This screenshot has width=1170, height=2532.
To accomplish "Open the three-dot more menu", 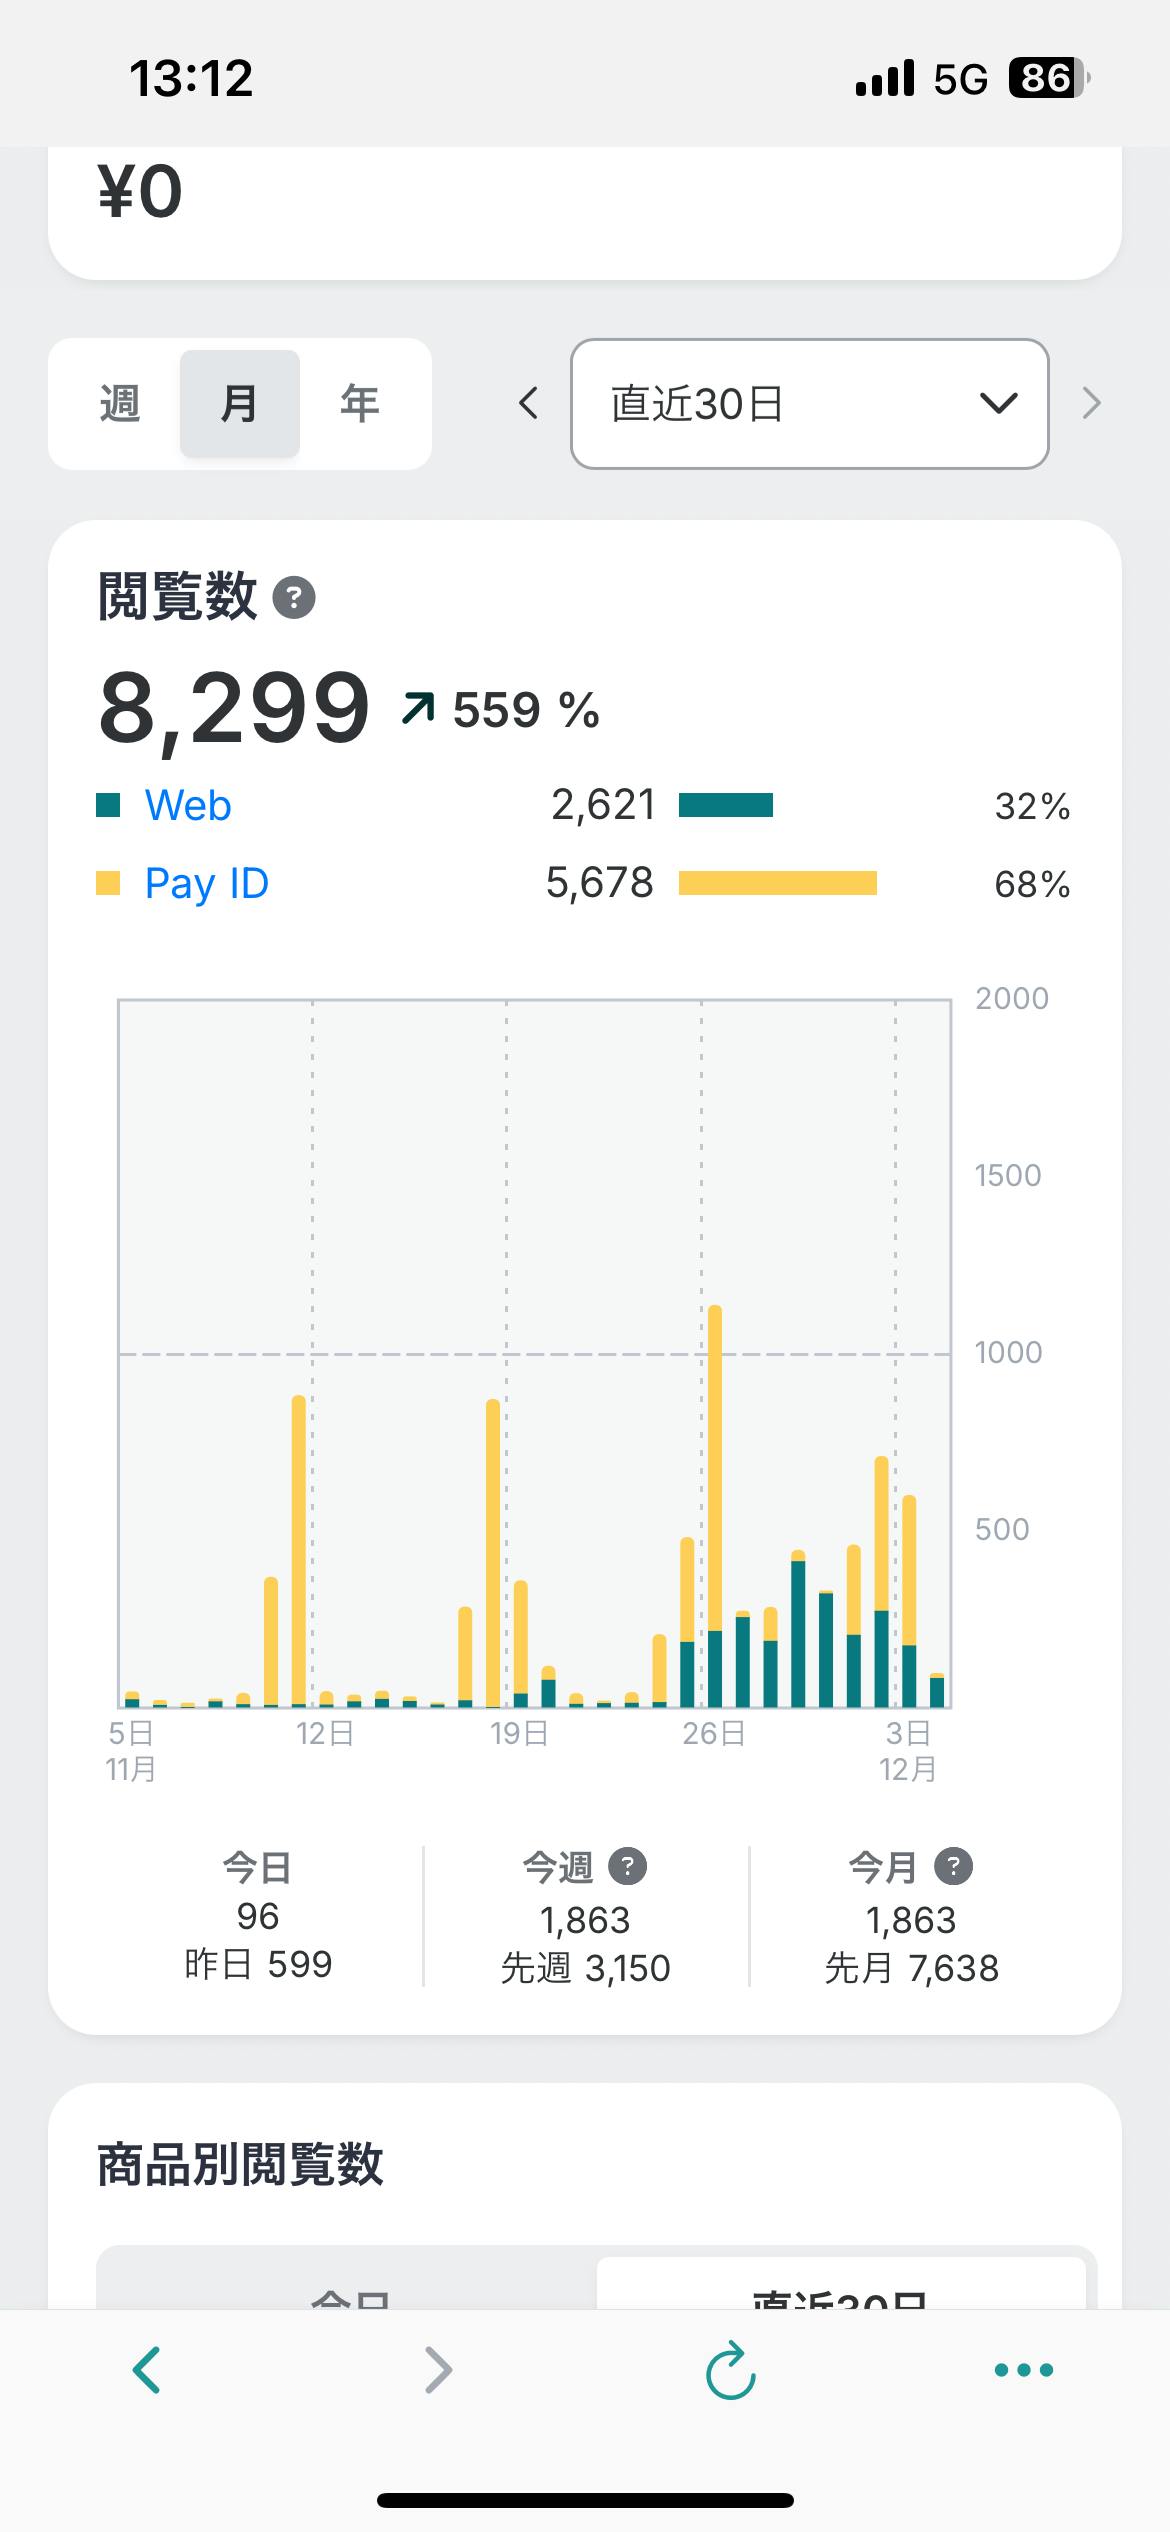I will point(1023,2369).
